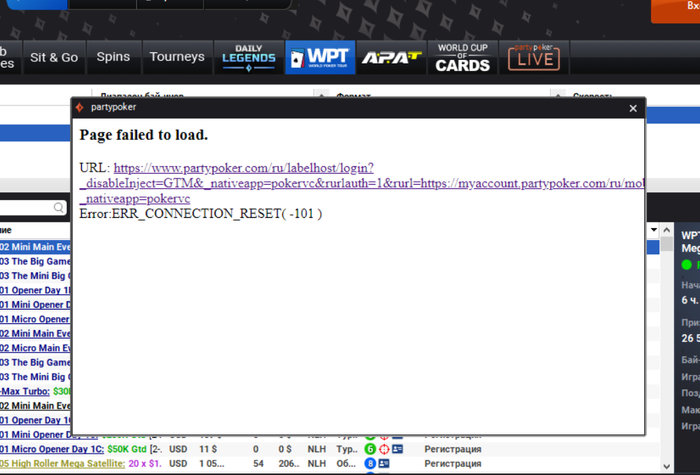Click 'Об...' type cell in High Roller row
Viewport: 700px width, 475px height.
coord(347,464)
